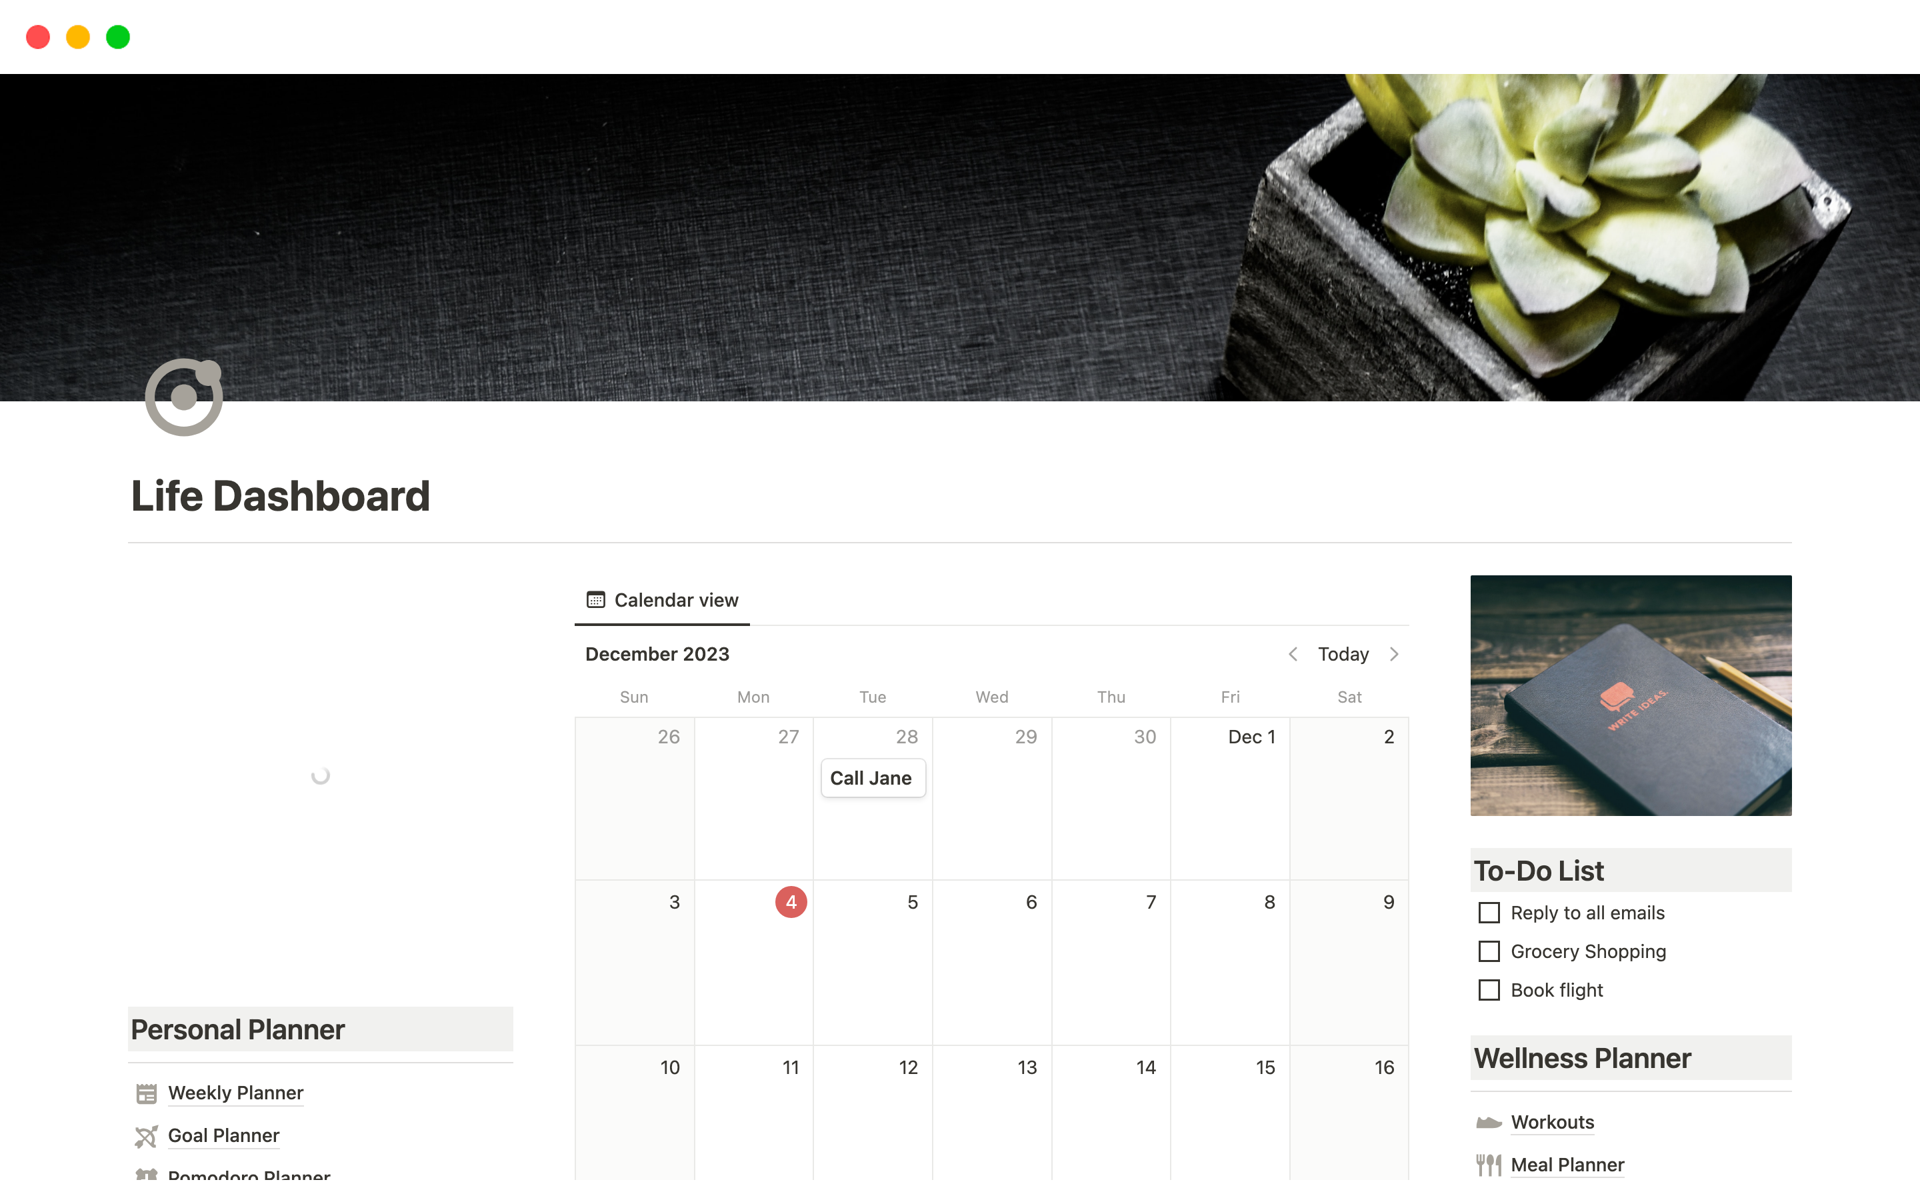This screenshot has width=1920, height=1200.
Task: Click the Meal Planner icon
Action: (x=1487, y=1163)
